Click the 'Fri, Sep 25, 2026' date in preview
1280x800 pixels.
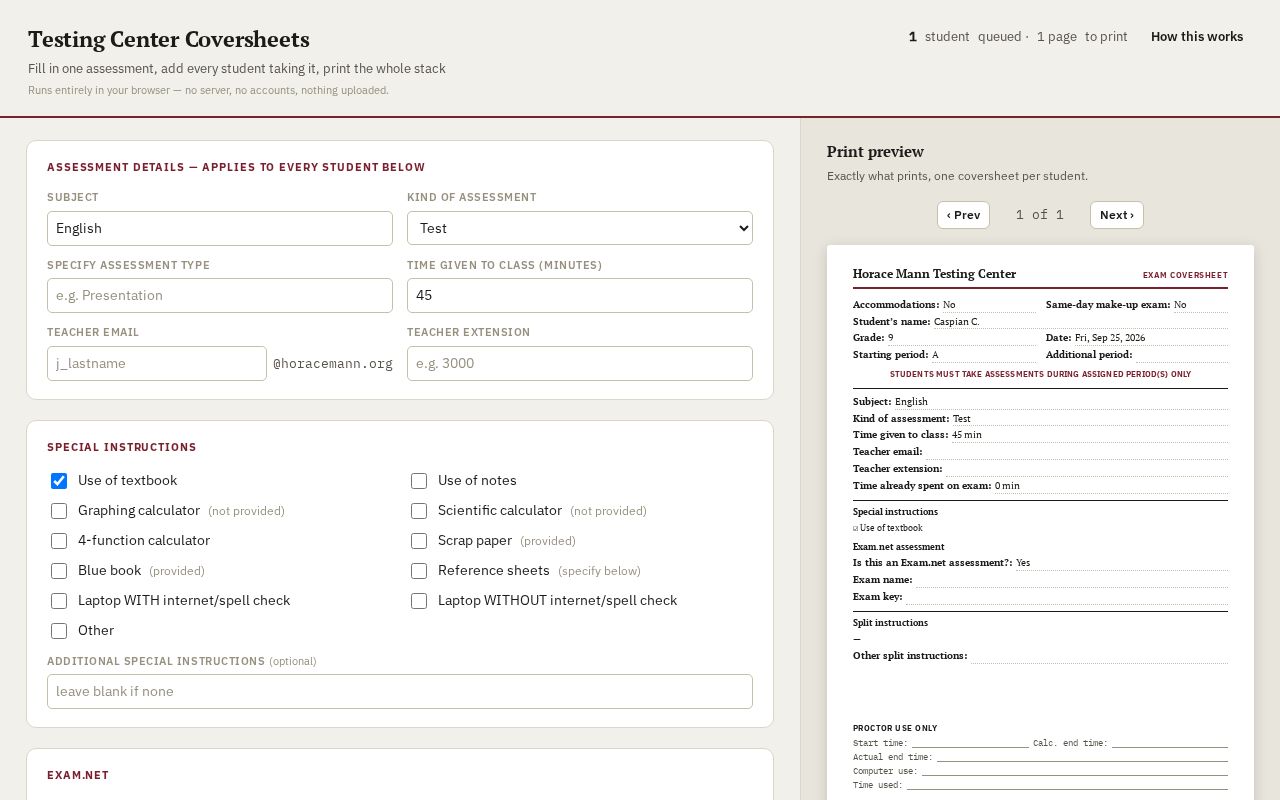(x=1110, y=338)
